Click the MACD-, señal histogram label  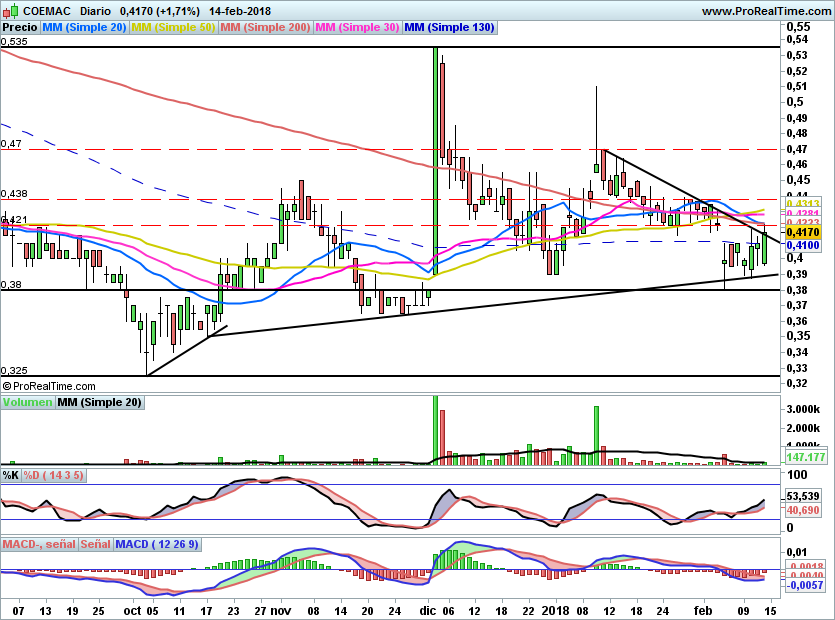click(39, 544)
